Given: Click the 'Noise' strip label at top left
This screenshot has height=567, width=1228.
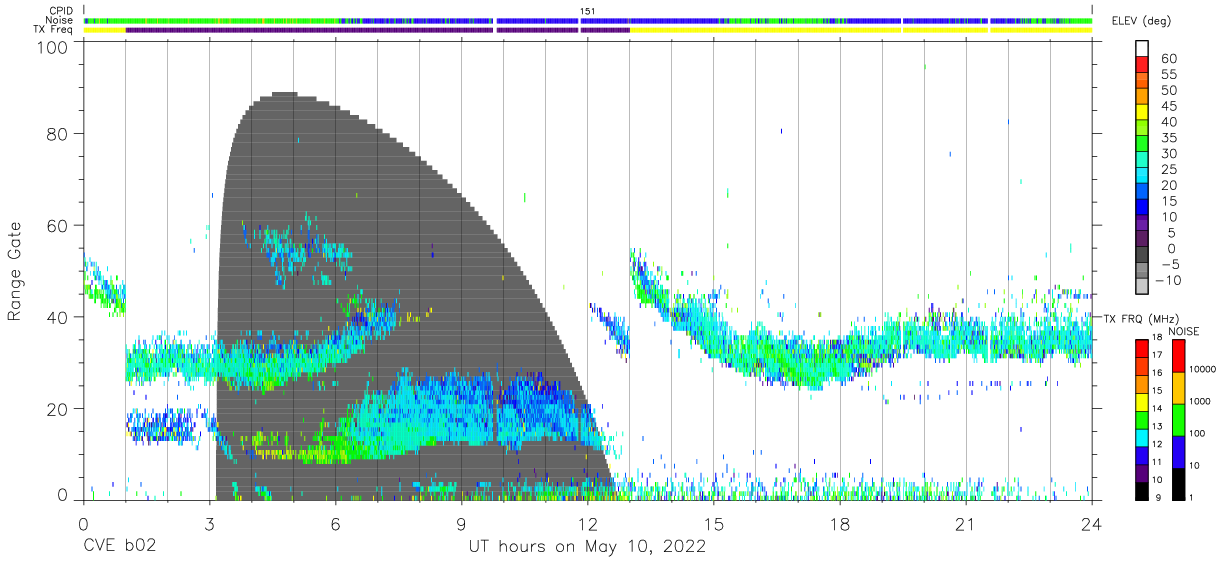Looking at the screenshot, I should tap(59, 20).
